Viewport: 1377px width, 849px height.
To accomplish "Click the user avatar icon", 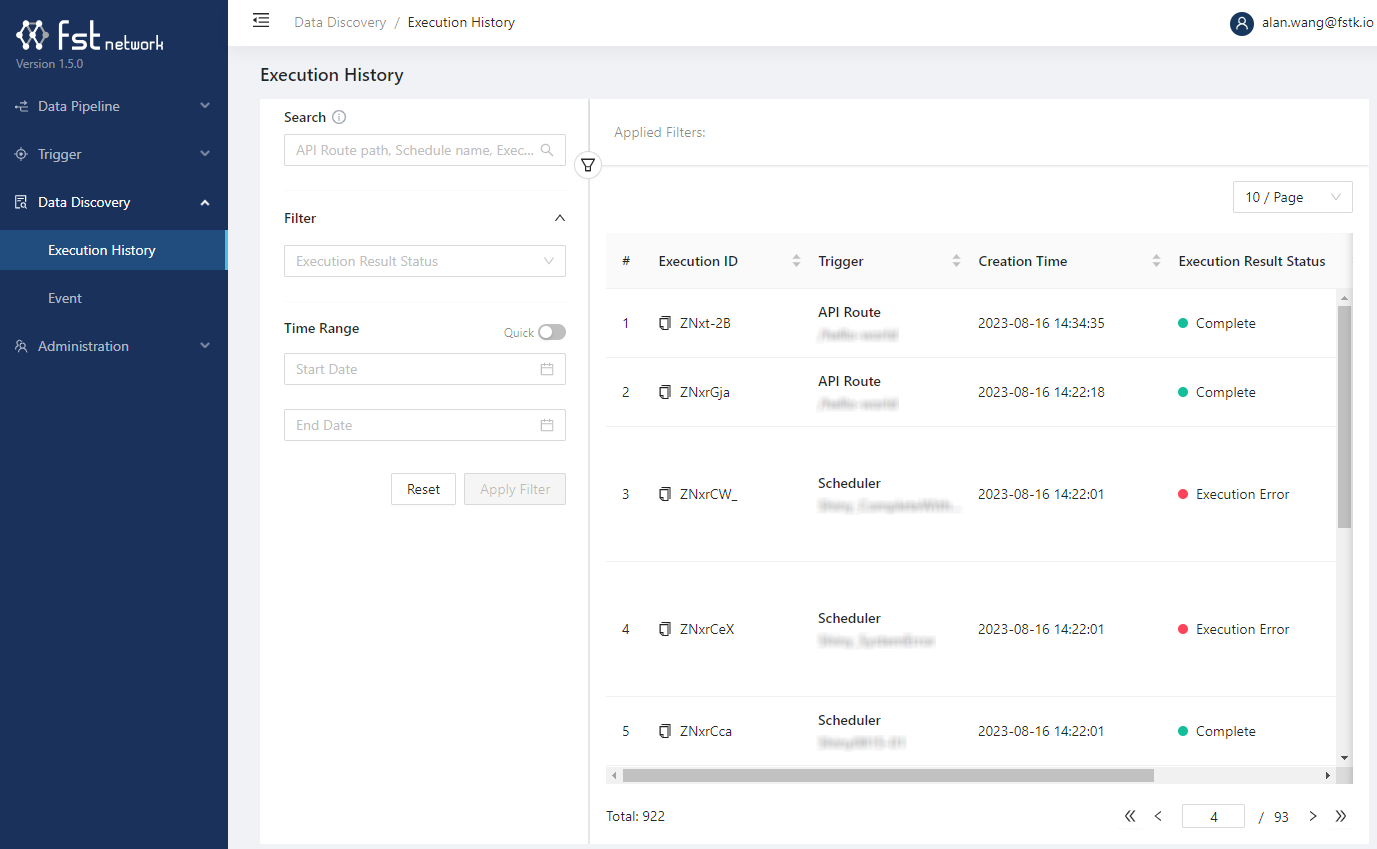I will pos(1241,23).
